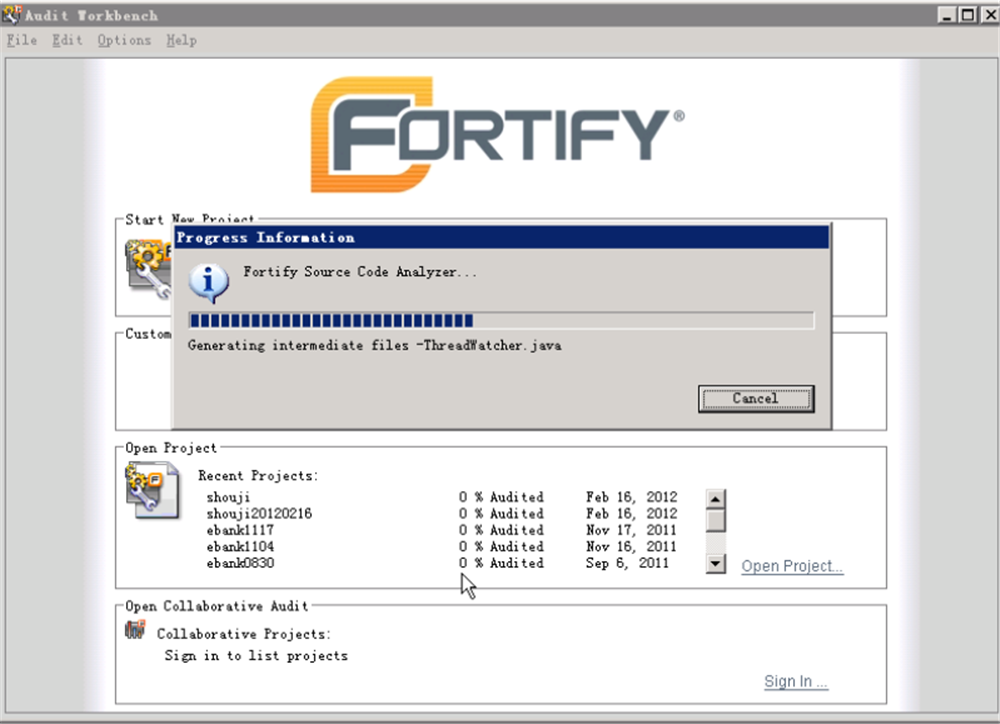Click the Progress Information title bar
Screen dimensions: 1000x724
point(502,238)
